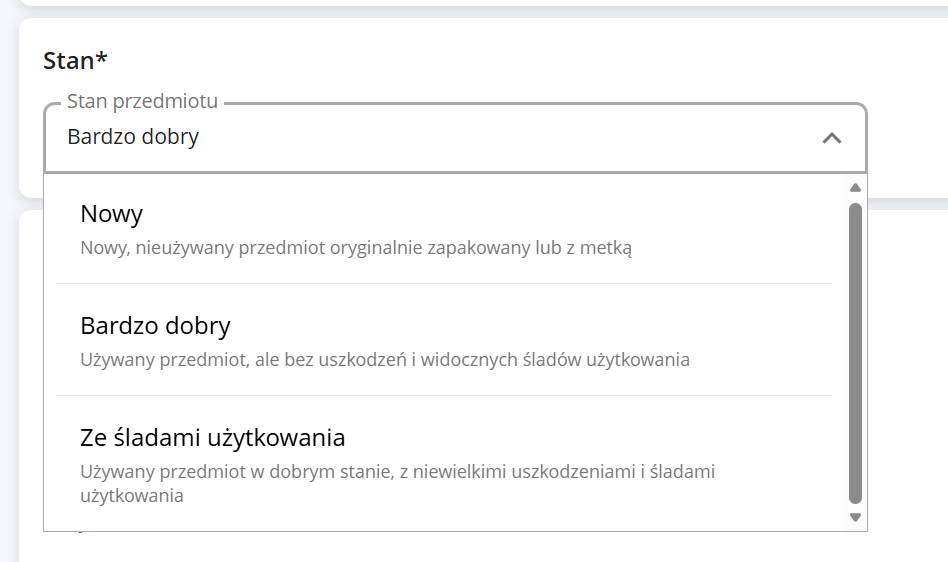Image resolution: width=948 pixels, height=562 pixels.
Task: Click the Stan przedmiotu combo box field
Action: (x=455, y=138)
